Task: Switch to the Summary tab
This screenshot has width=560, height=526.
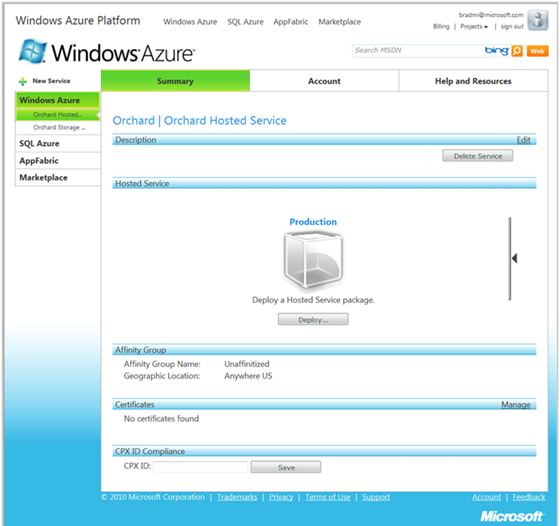Action: [175, 81]
